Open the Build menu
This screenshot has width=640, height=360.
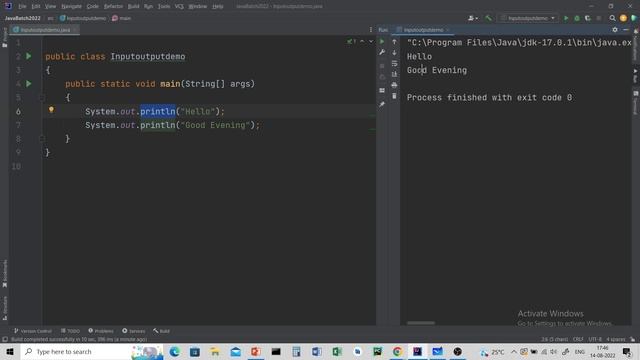coord(133,7)
